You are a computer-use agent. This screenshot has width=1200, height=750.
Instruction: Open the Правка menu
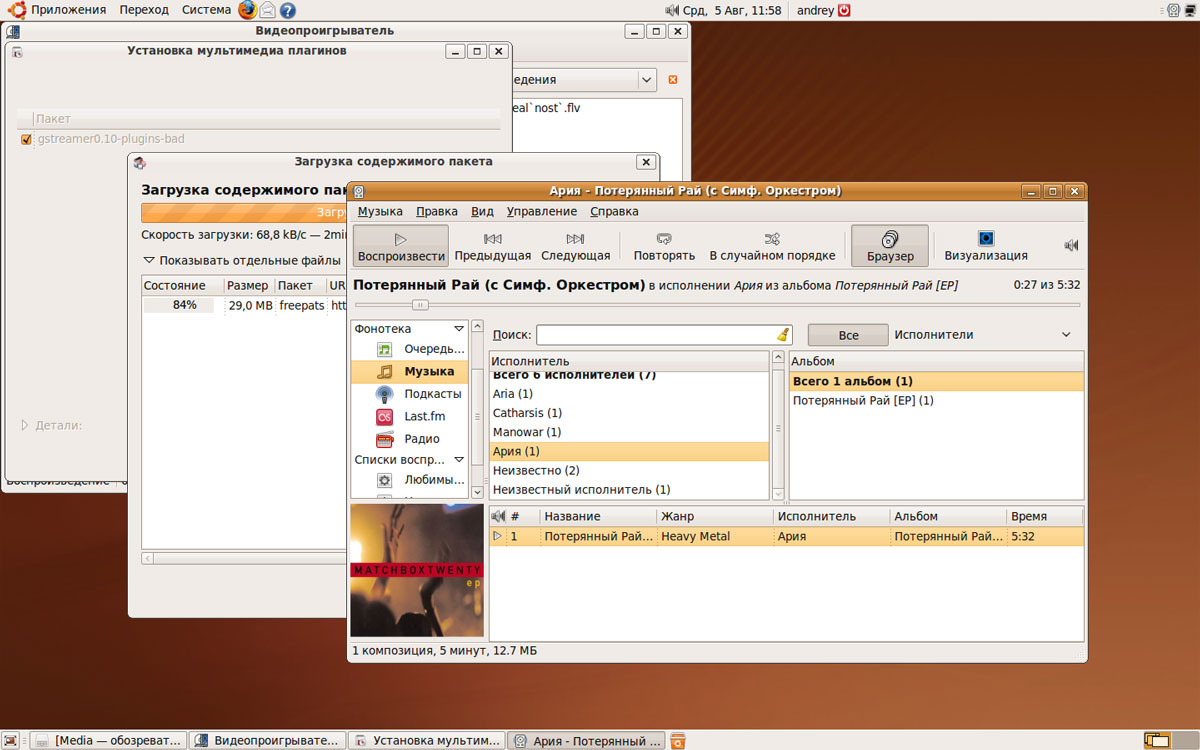[437, 211]
